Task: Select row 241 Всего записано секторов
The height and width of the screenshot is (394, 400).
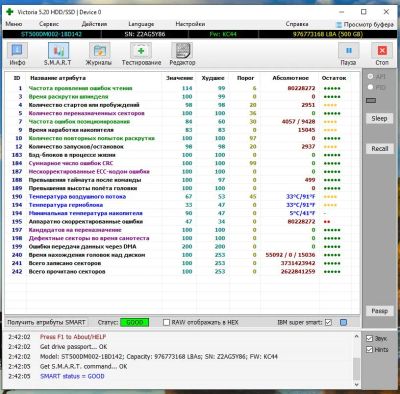Action: [182, 263]
